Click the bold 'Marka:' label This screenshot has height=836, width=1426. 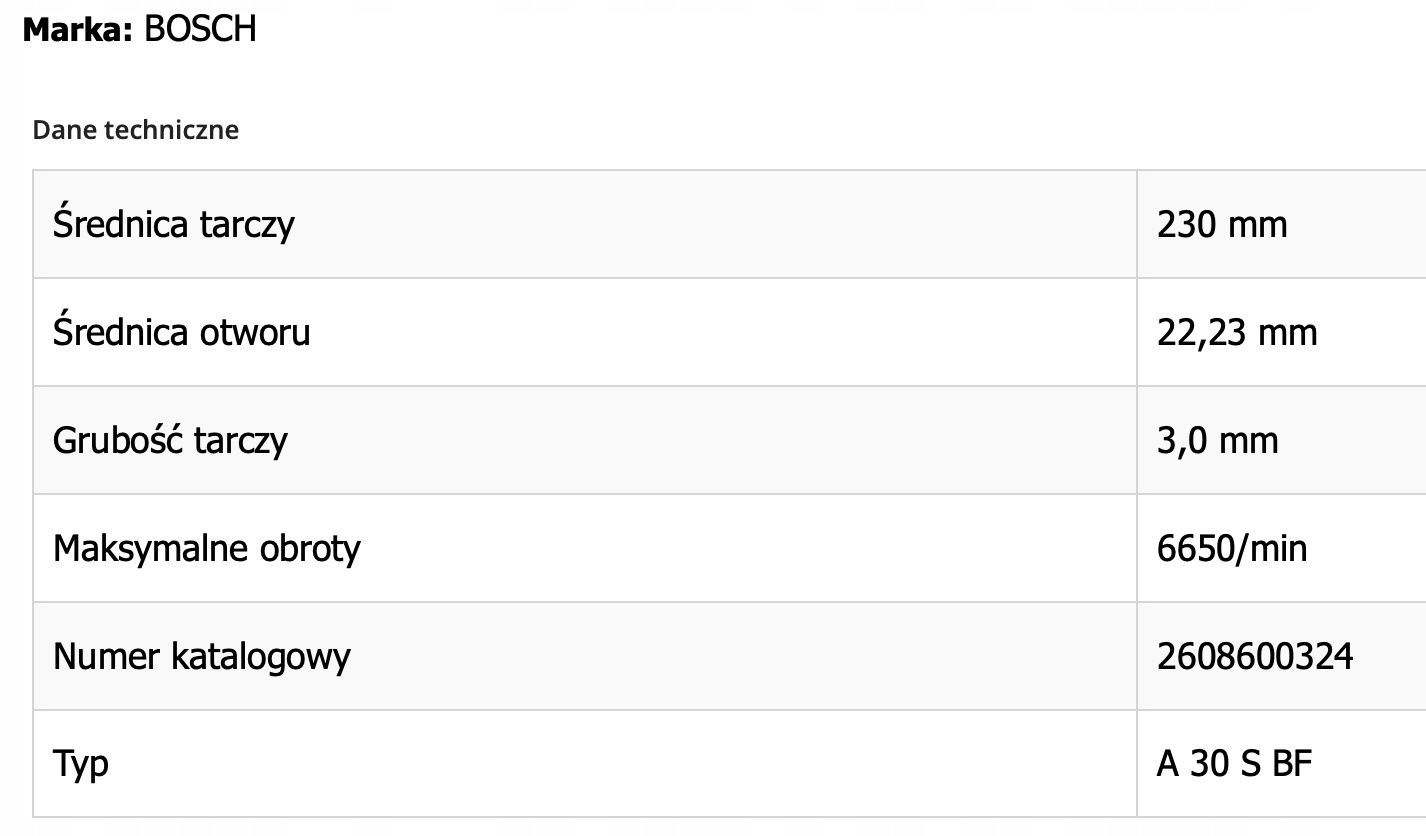pyautogui.click(x=77, y=30)
